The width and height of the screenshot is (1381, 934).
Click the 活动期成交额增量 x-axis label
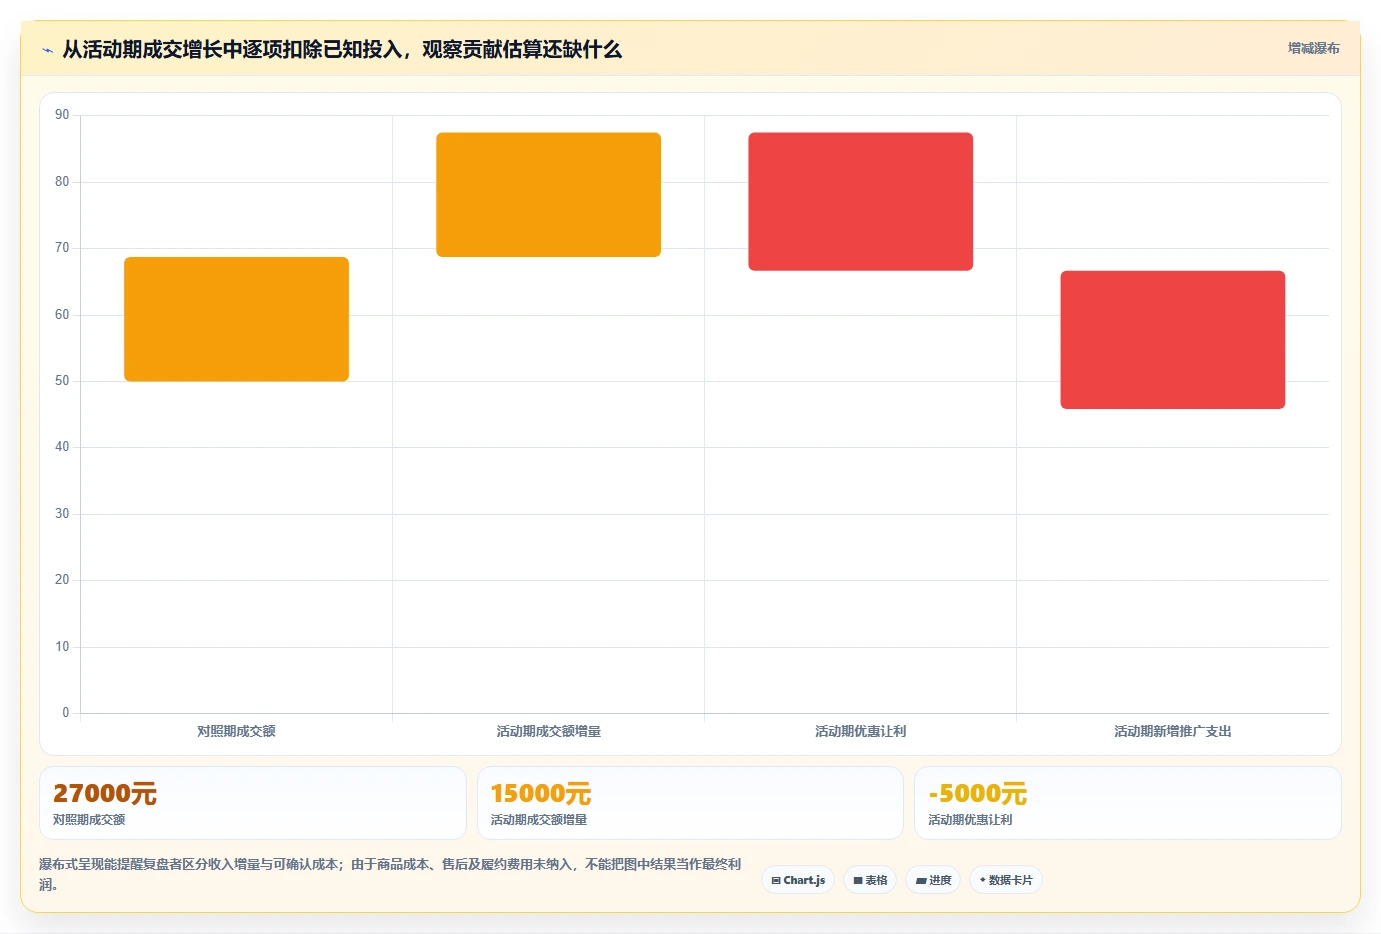tap(548, 731)
